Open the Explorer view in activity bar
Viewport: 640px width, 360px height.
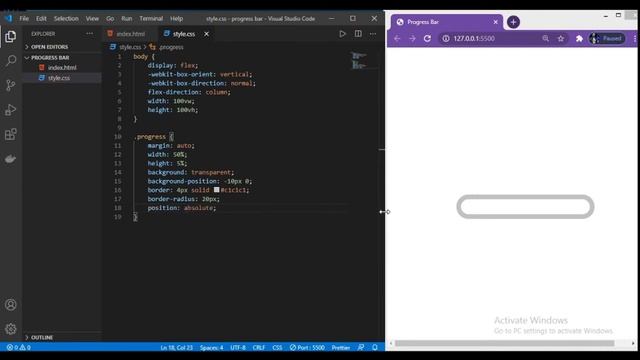(x=11, y=37)
